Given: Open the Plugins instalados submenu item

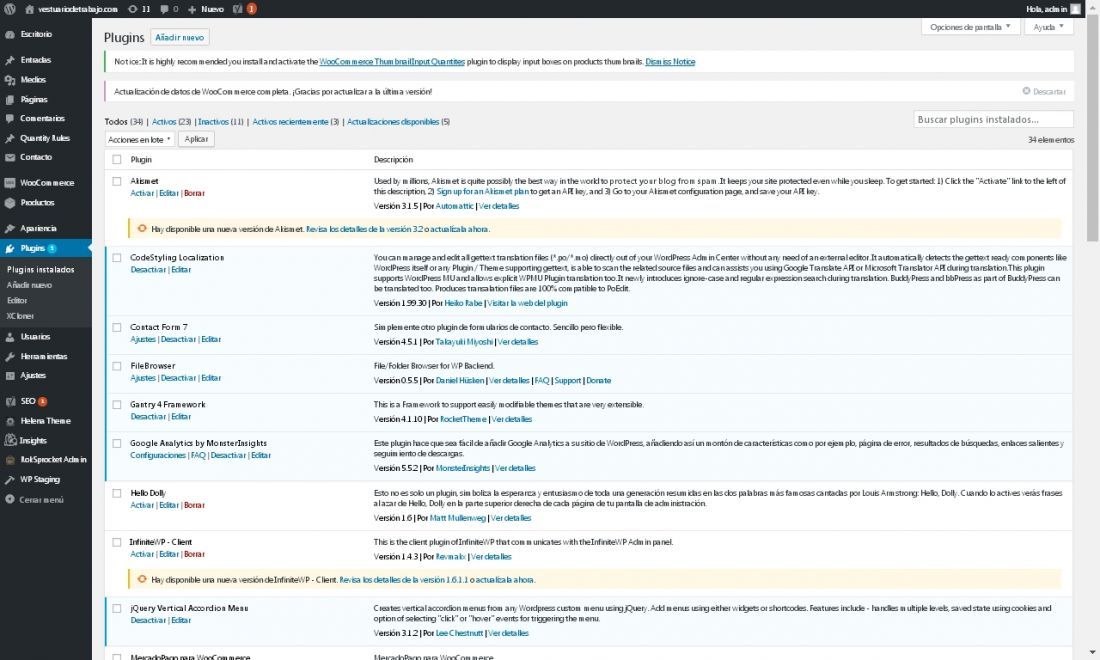Looking at the screenshot, I should (x=41, y=269).
